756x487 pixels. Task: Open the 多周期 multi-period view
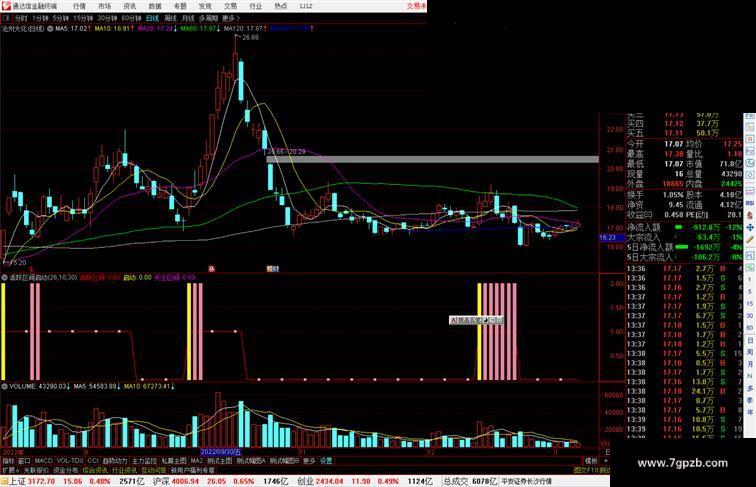pyautogui.click(x=208, y=18)
